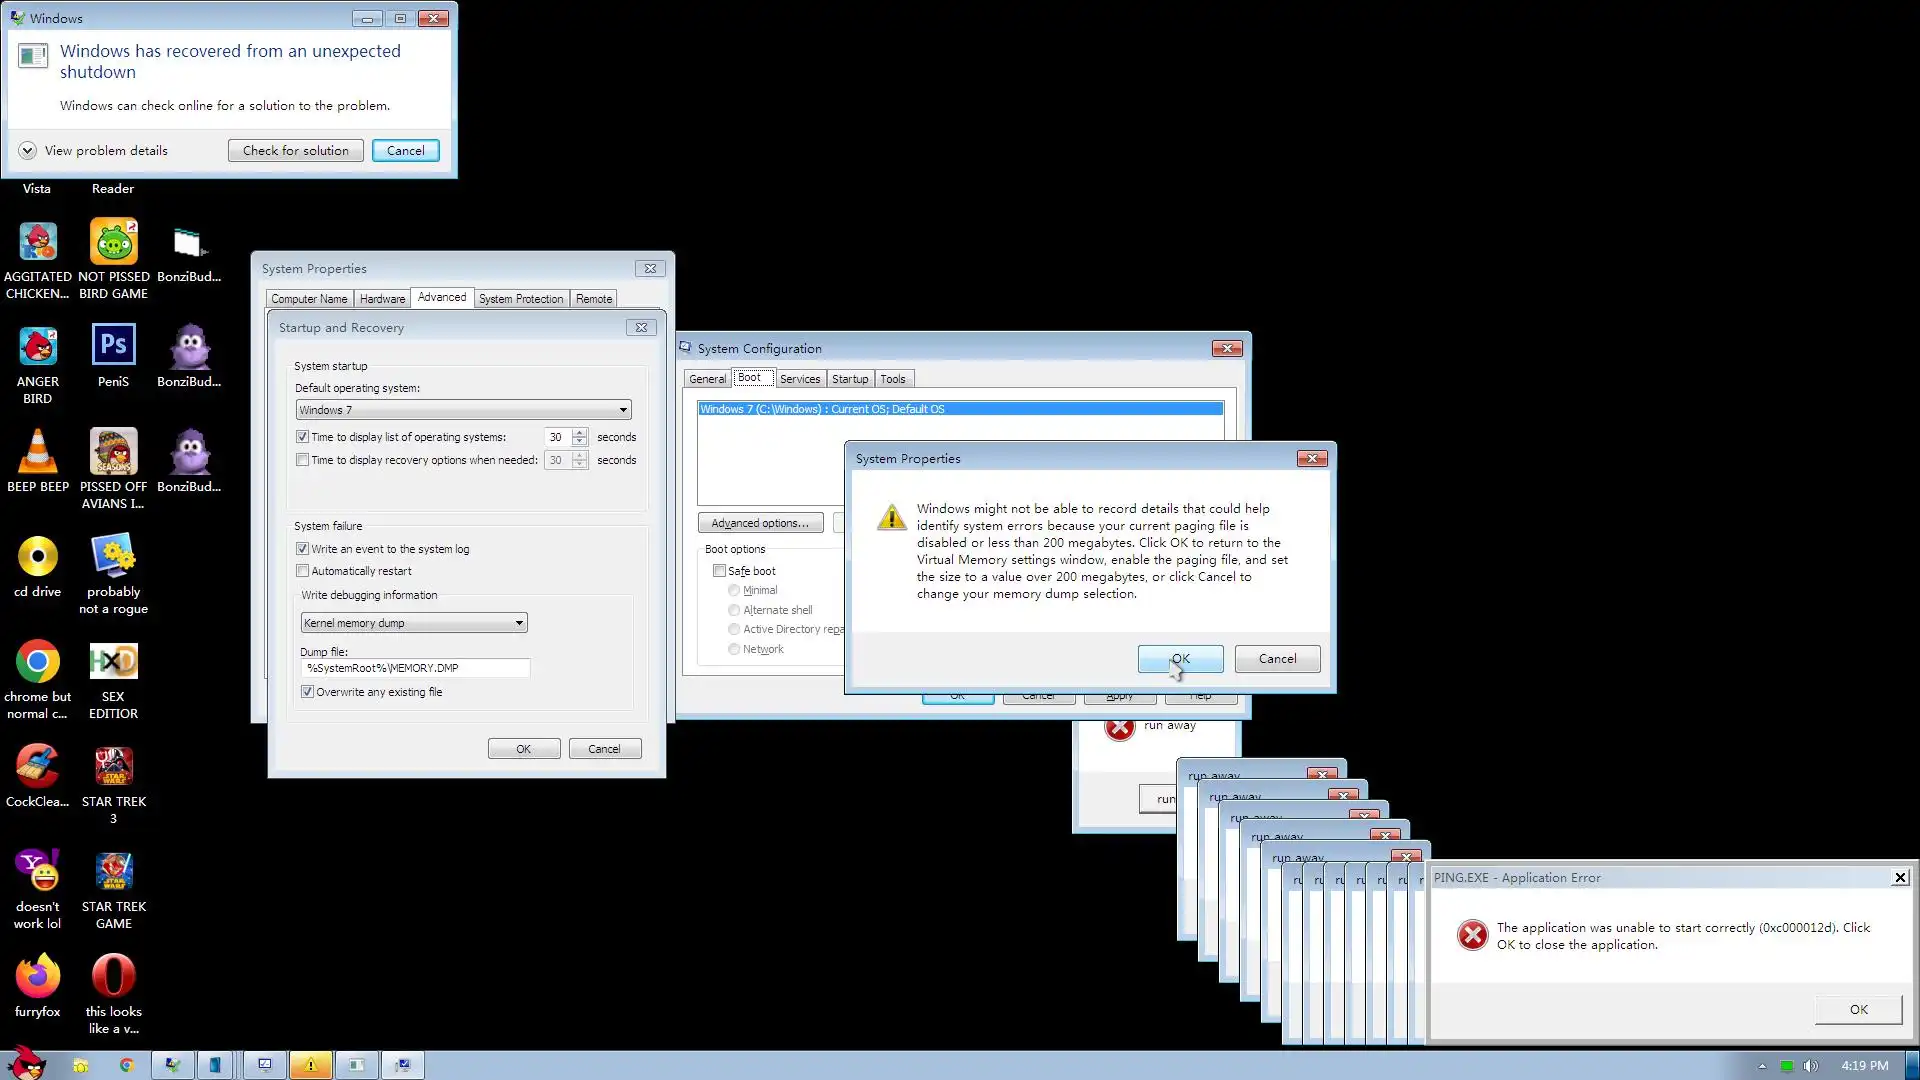Expand View problem details
Screen dimensions: 1920x1080
(28, 151)
